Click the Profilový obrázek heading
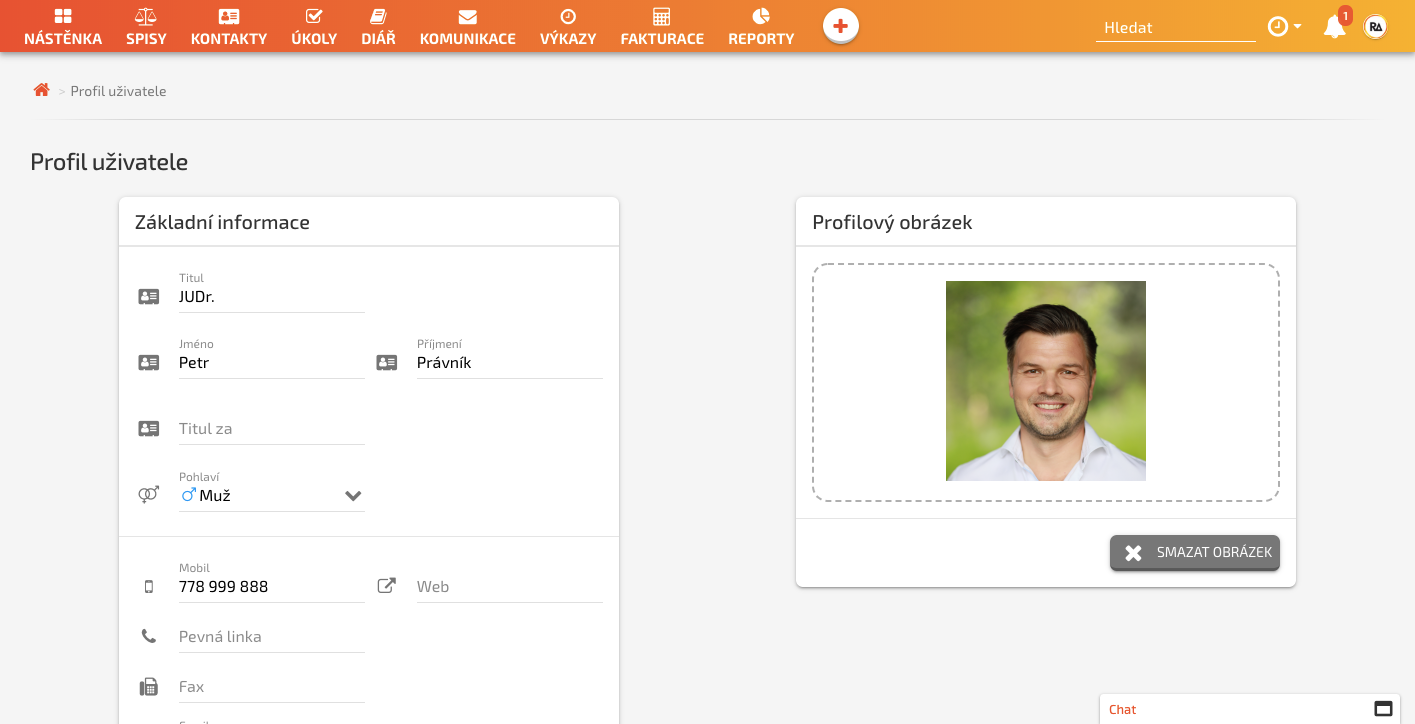The image size is (1415, 724). 892,222
